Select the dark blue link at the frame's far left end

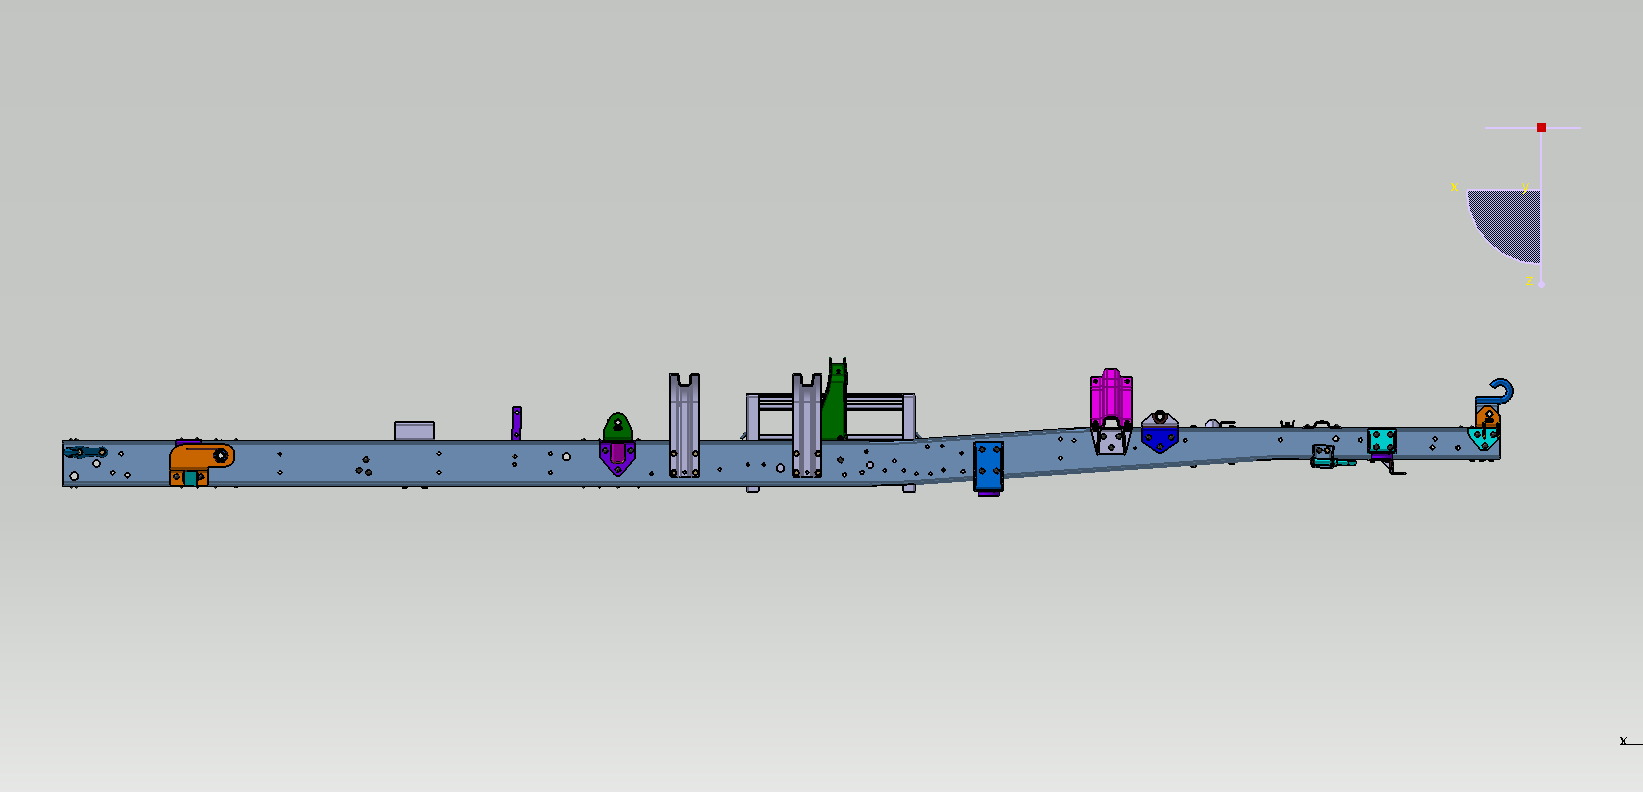85,452
